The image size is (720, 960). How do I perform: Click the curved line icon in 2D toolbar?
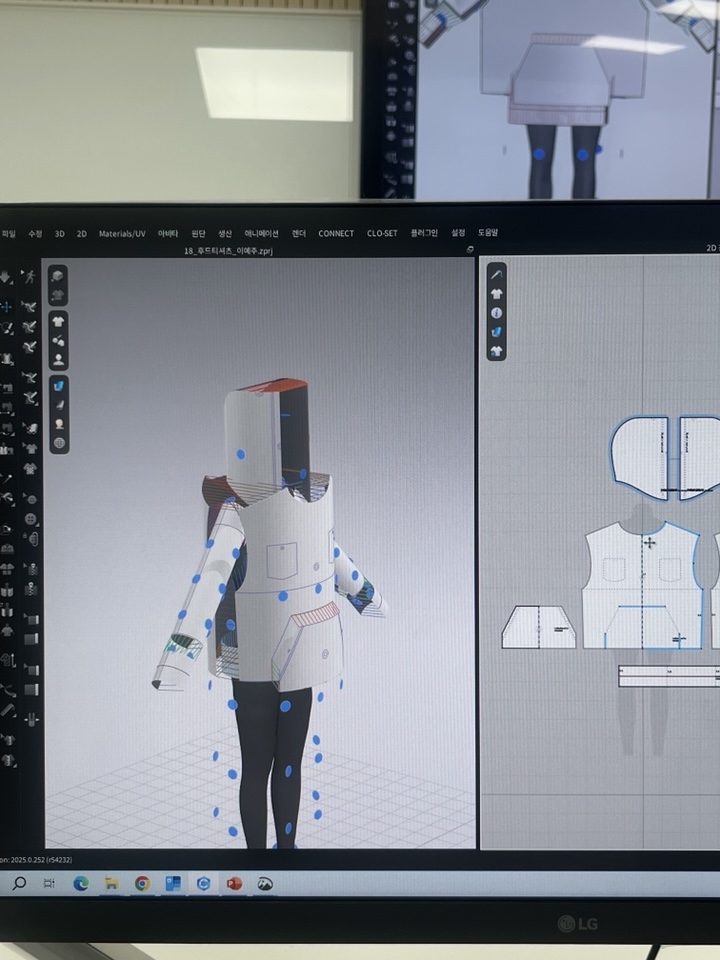pos(497,274)
